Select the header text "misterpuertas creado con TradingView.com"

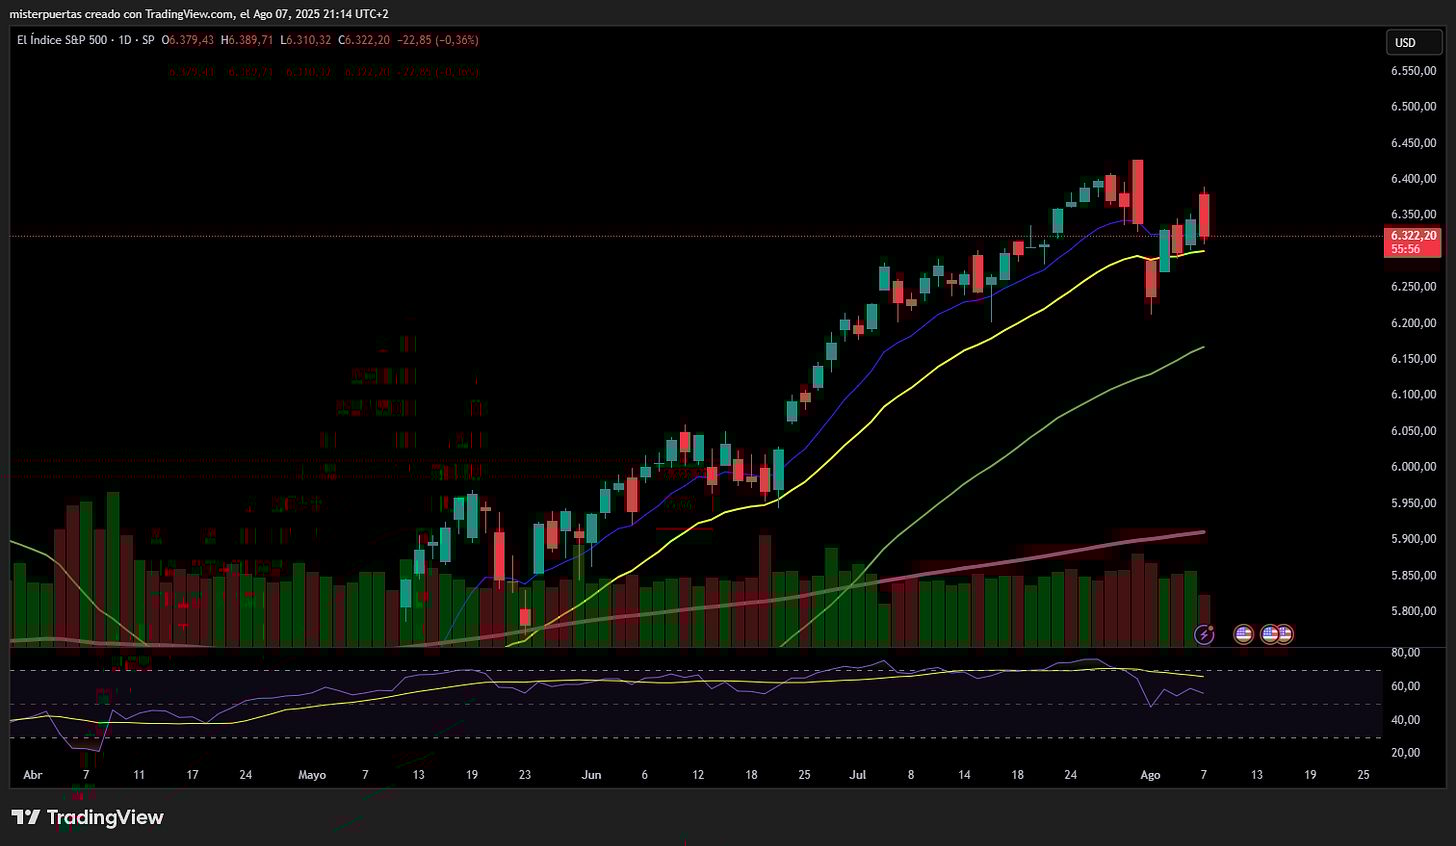click(x=120, y=13)
